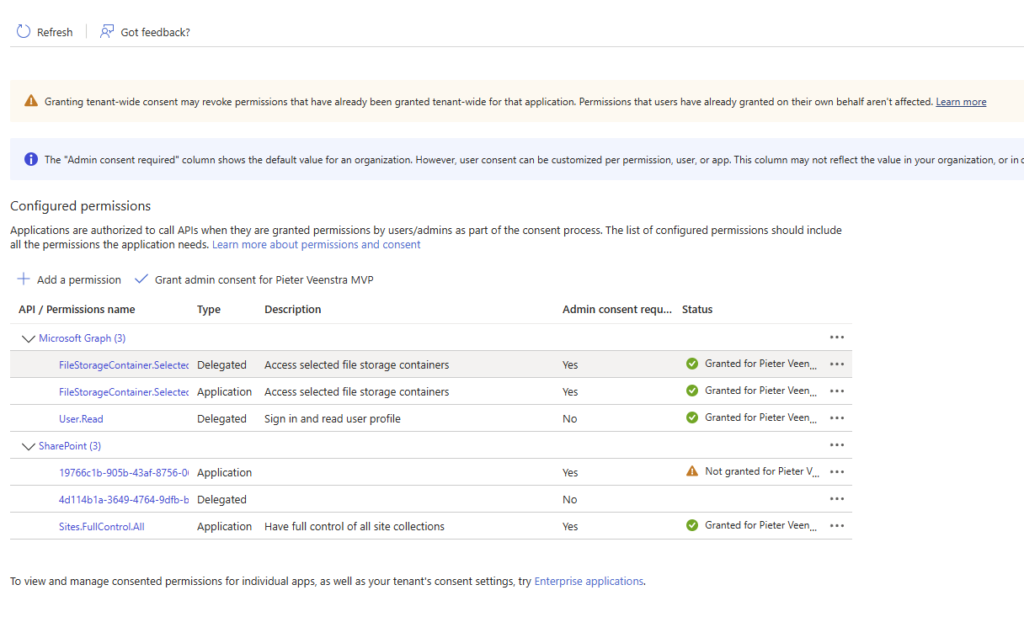
Task: Open the delegated FileStorageContainer.Selected permission link
Action: tap(123, 365)
